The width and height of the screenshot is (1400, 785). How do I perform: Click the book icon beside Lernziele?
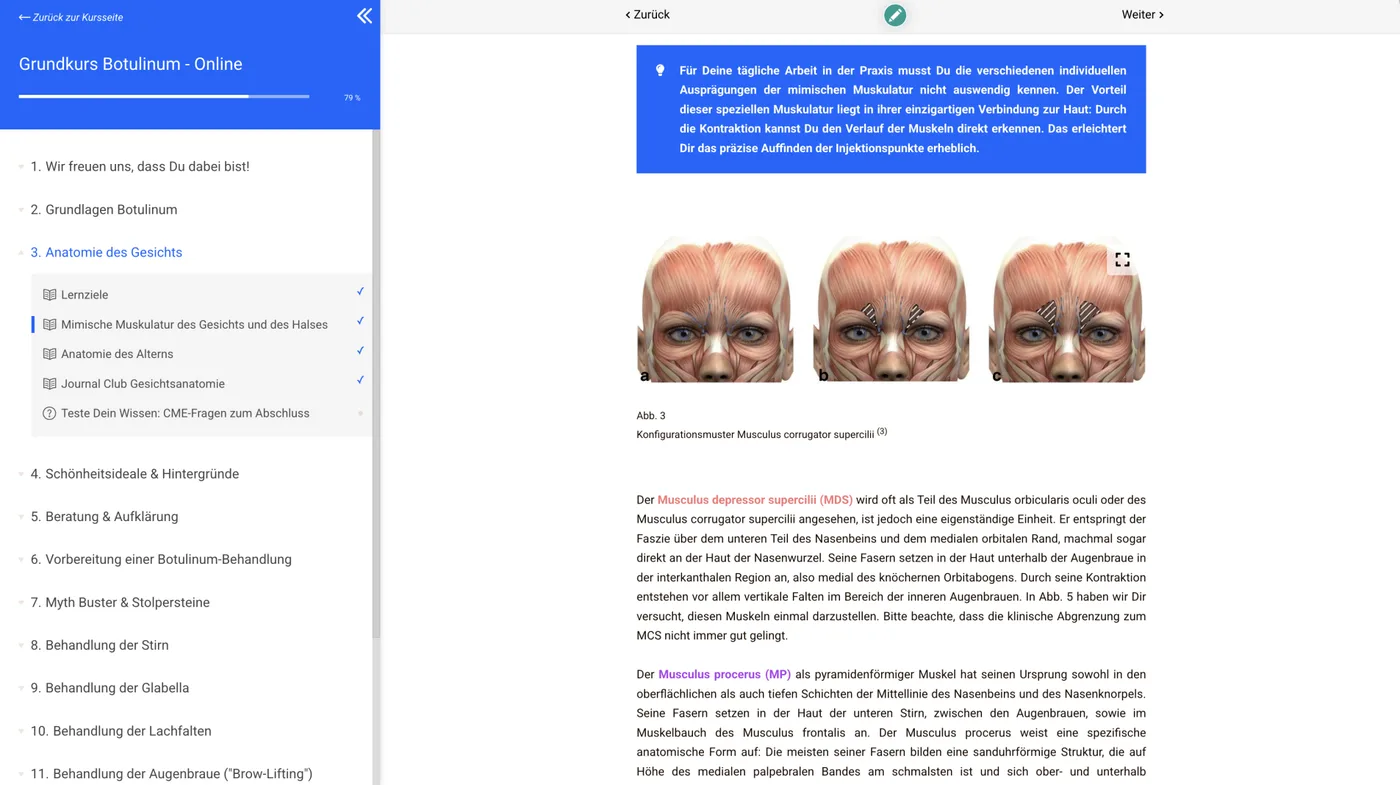49,295
